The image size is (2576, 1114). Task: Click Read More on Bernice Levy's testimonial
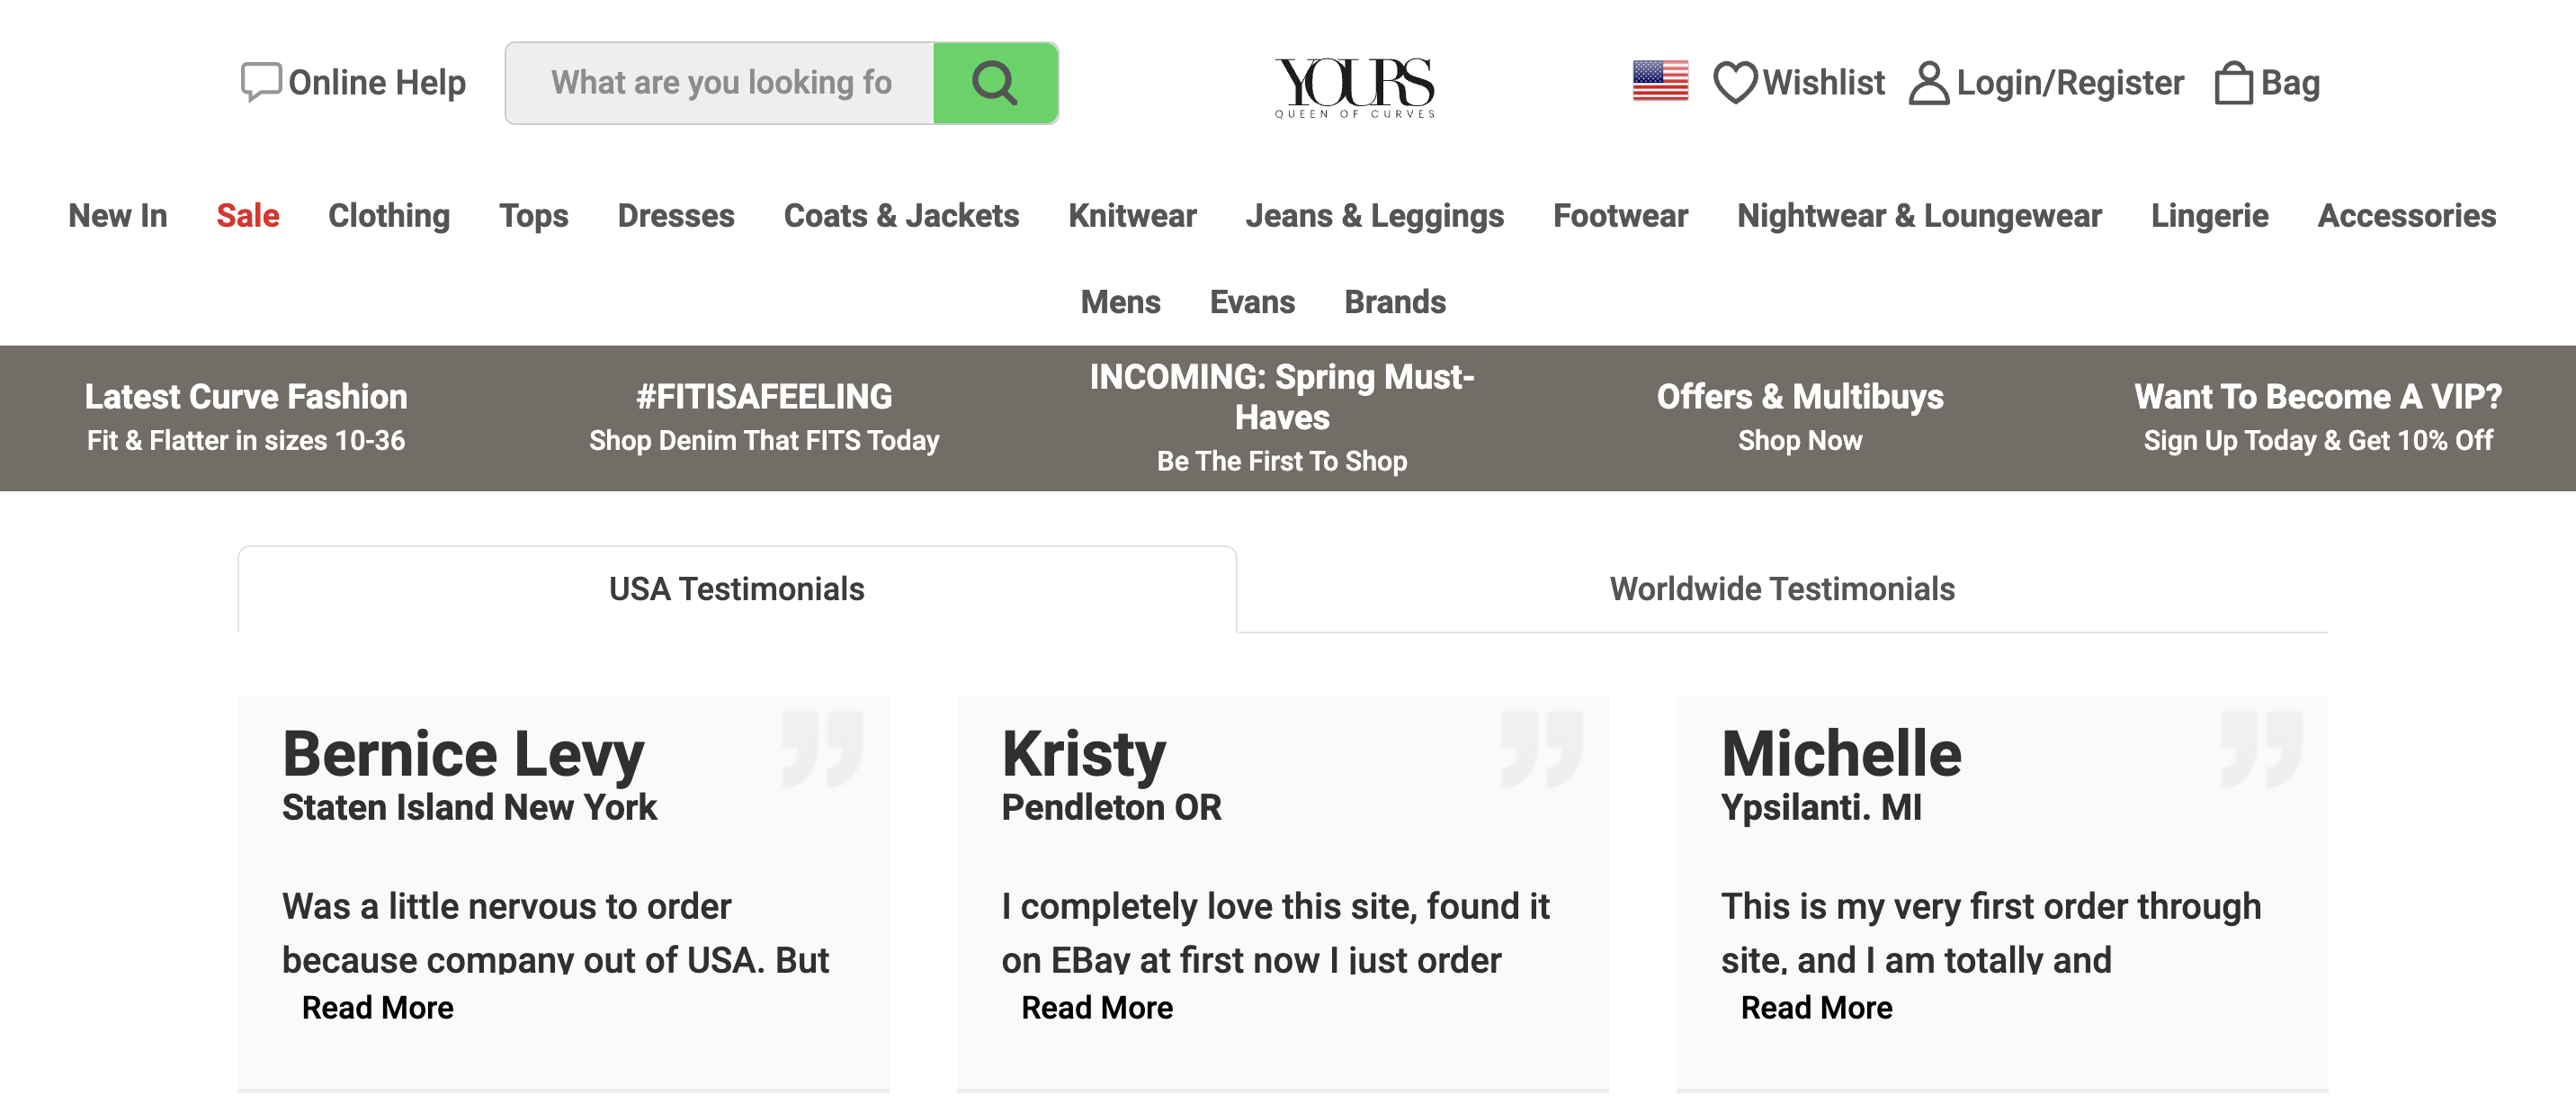[378, 1007]
